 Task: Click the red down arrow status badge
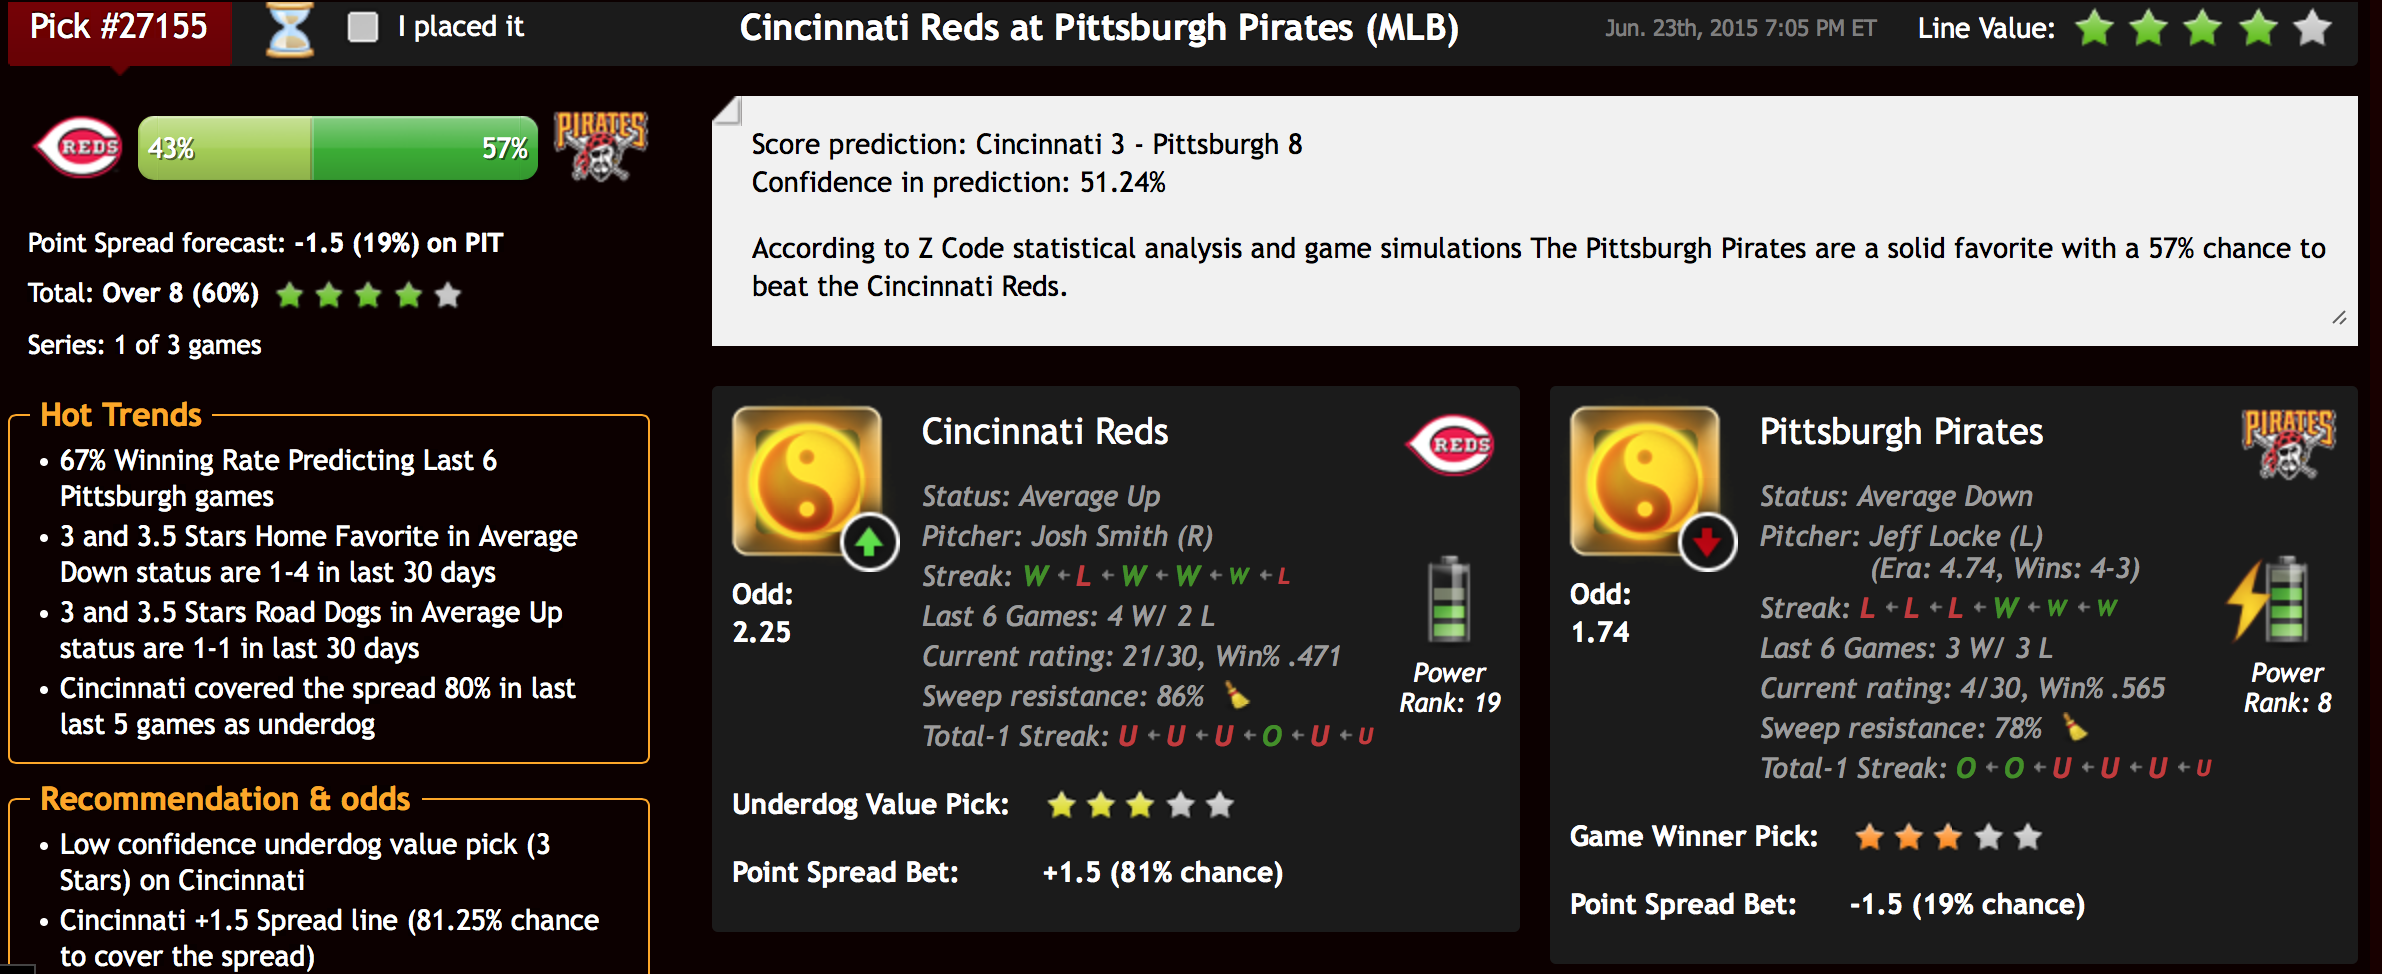(x=1707, y=543)
